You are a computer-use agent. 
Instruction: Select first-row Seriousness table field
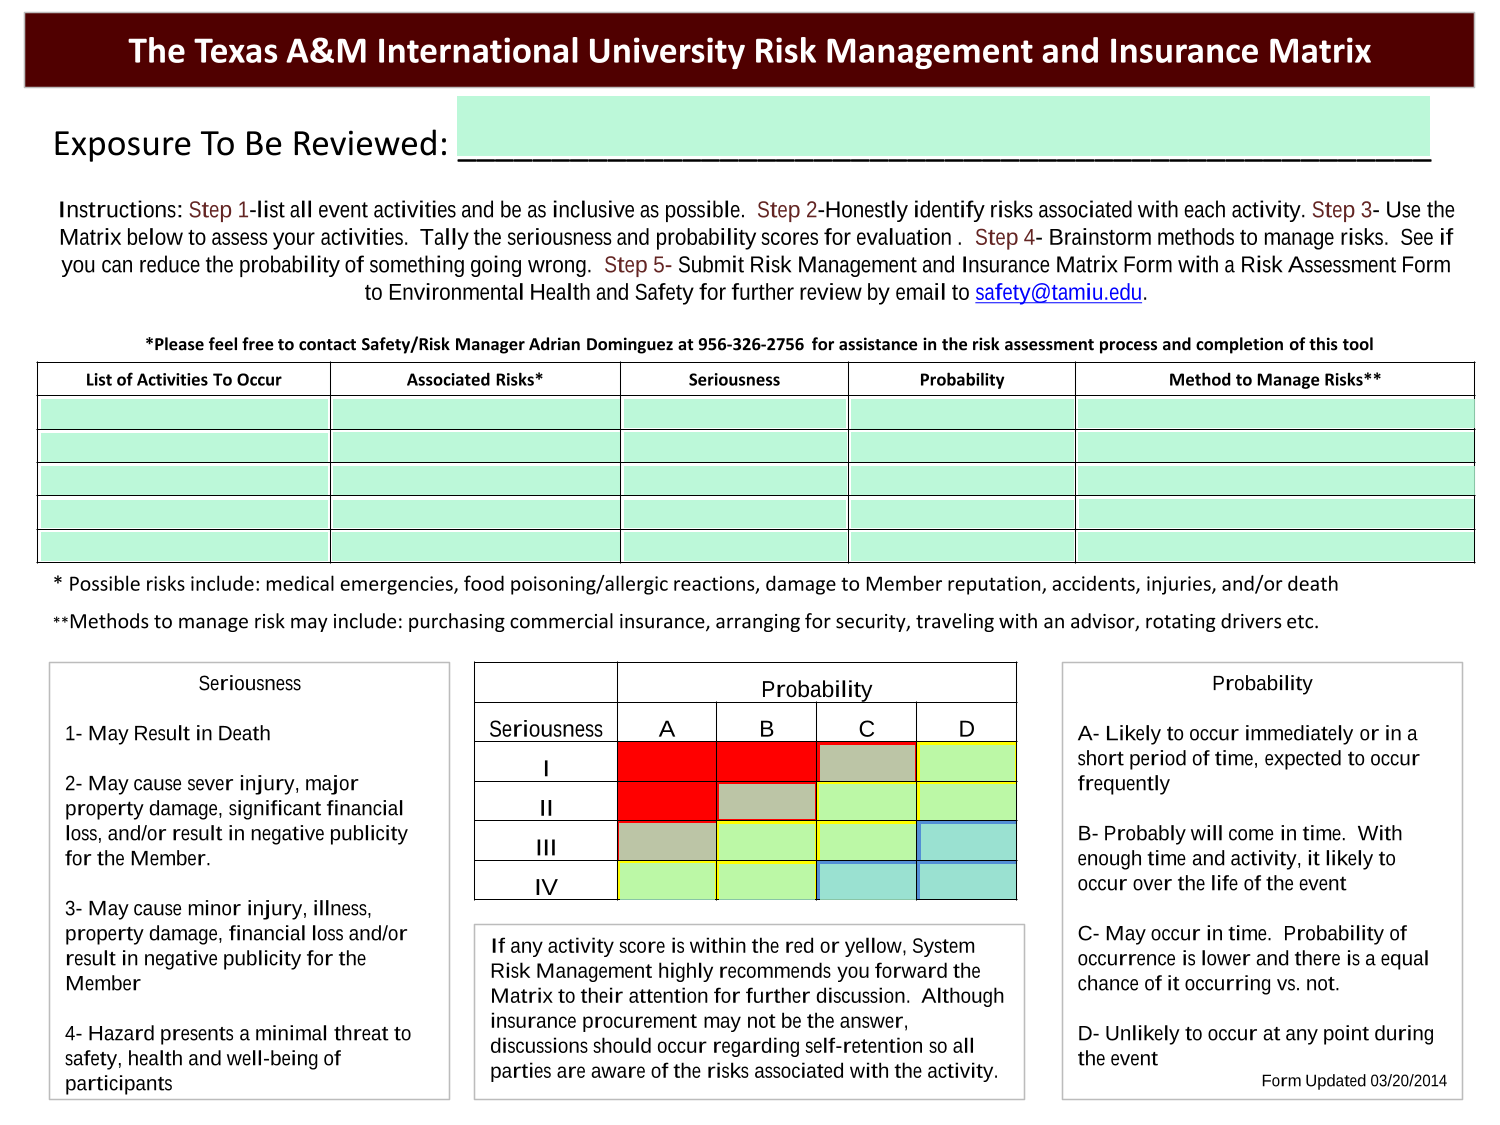734,413
